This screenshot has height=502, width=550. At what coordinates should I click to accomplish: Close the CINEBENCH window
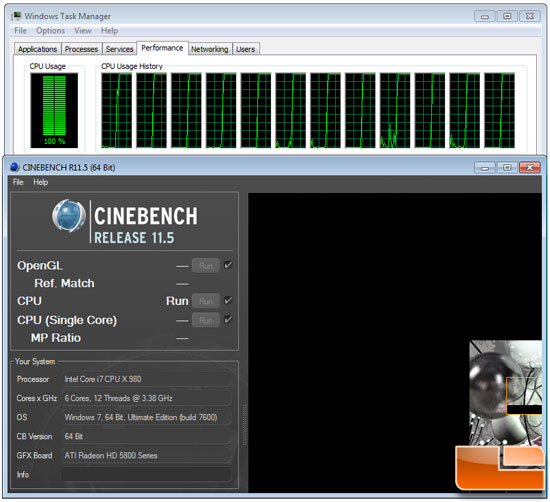(530, 168)
